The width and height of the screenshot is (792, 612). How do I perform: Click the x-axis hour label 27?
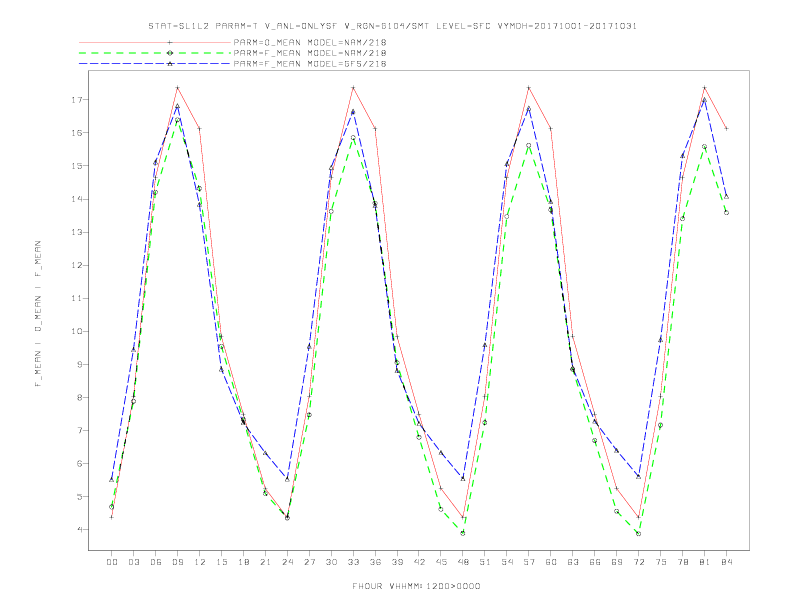pyautogui.click(x=309, y=562)
